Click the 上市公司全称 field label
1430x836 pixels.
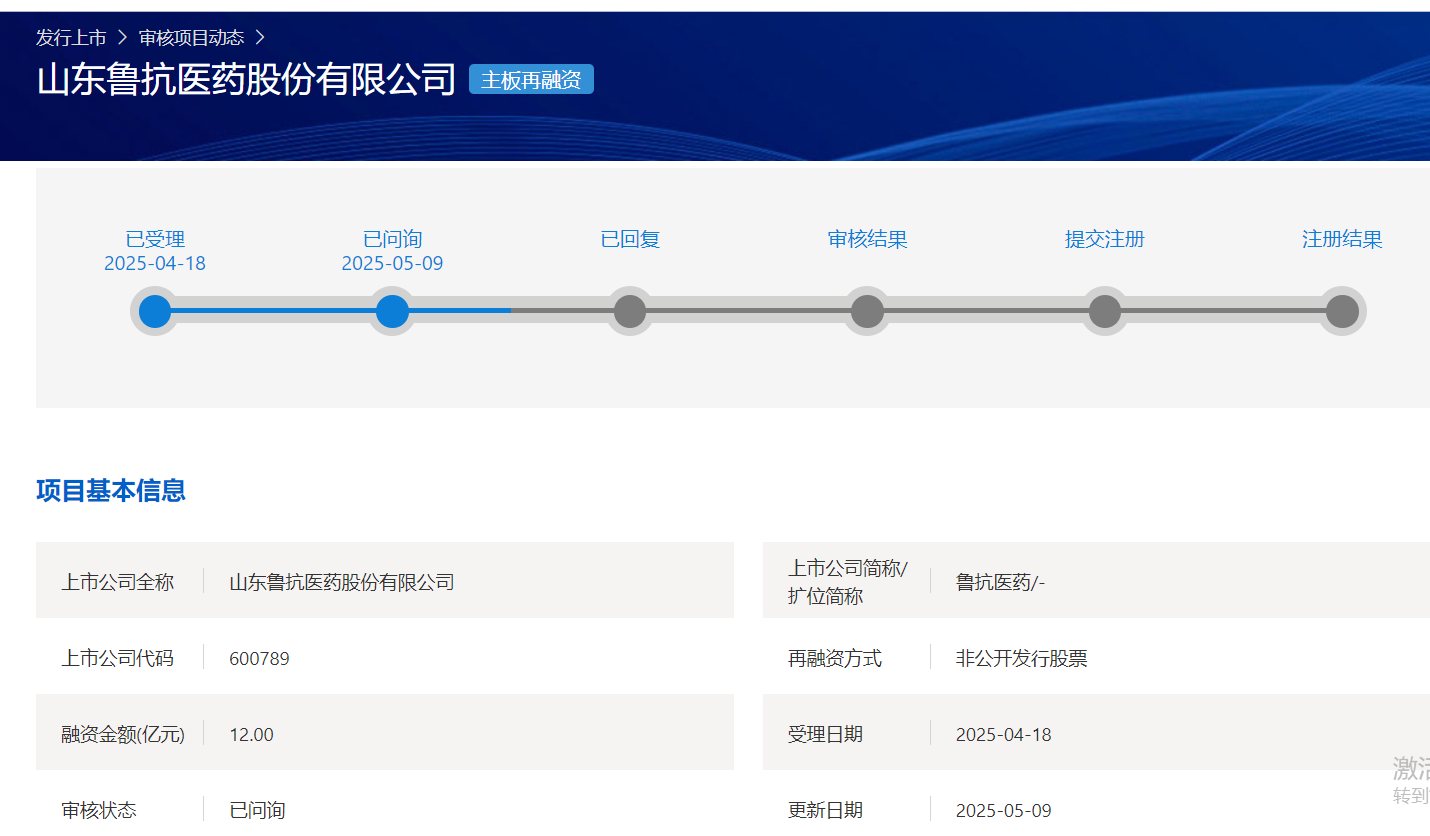coord(118,582)
